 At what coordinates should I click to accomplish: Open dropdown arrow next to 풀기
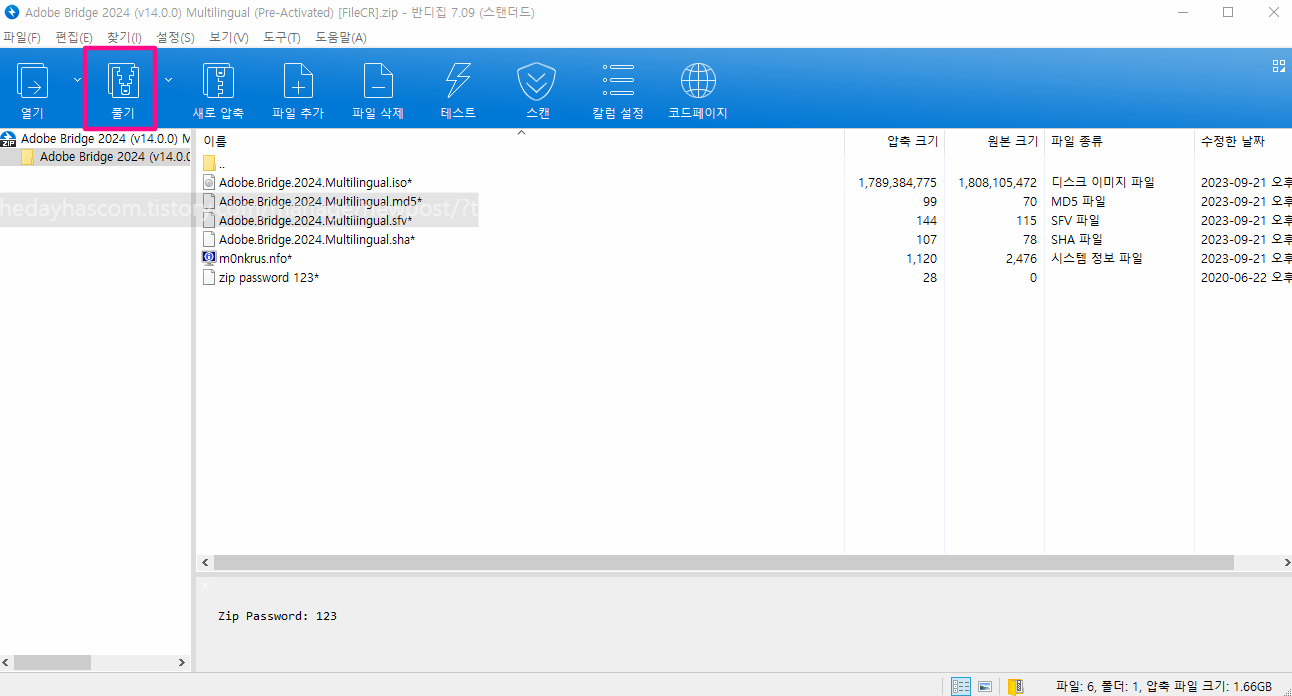(168, 79)
